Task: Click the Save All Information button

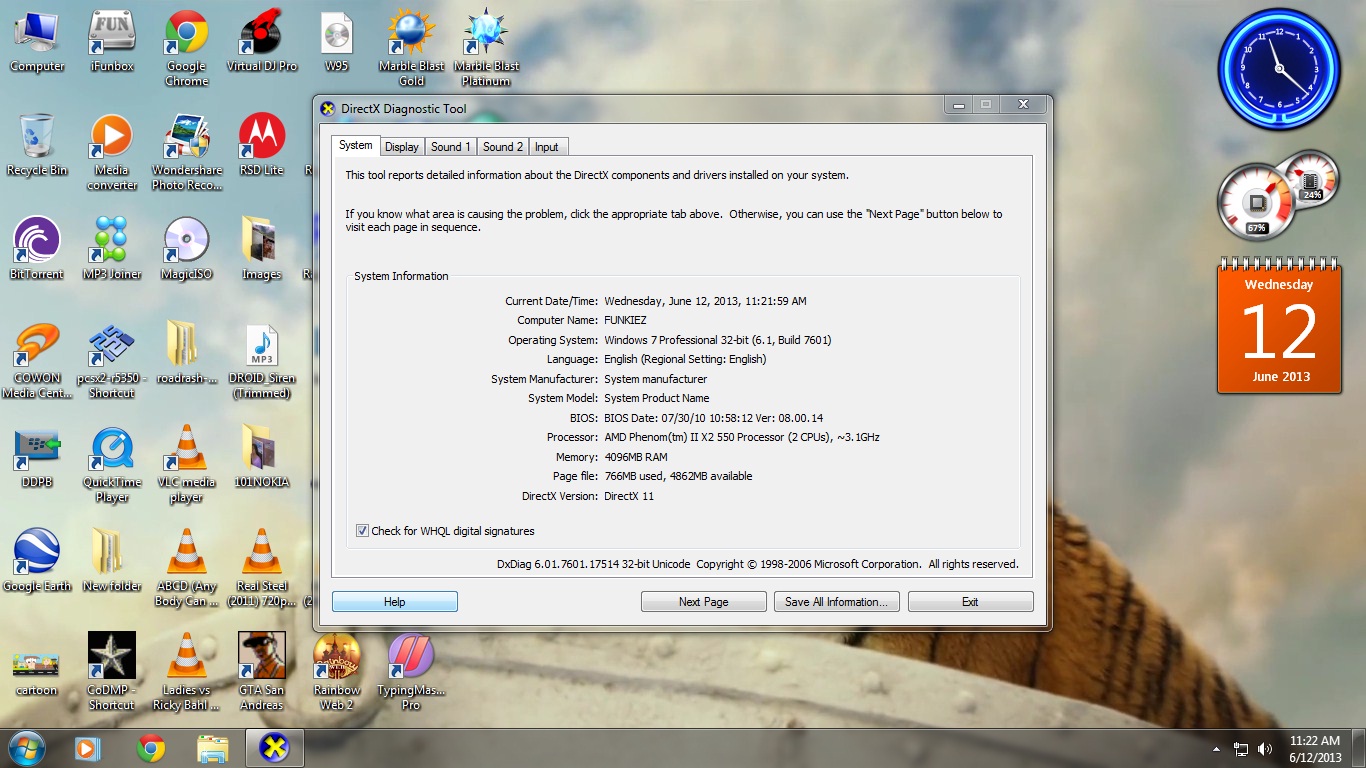Action: pyautogui.click(x=836, y=602)
